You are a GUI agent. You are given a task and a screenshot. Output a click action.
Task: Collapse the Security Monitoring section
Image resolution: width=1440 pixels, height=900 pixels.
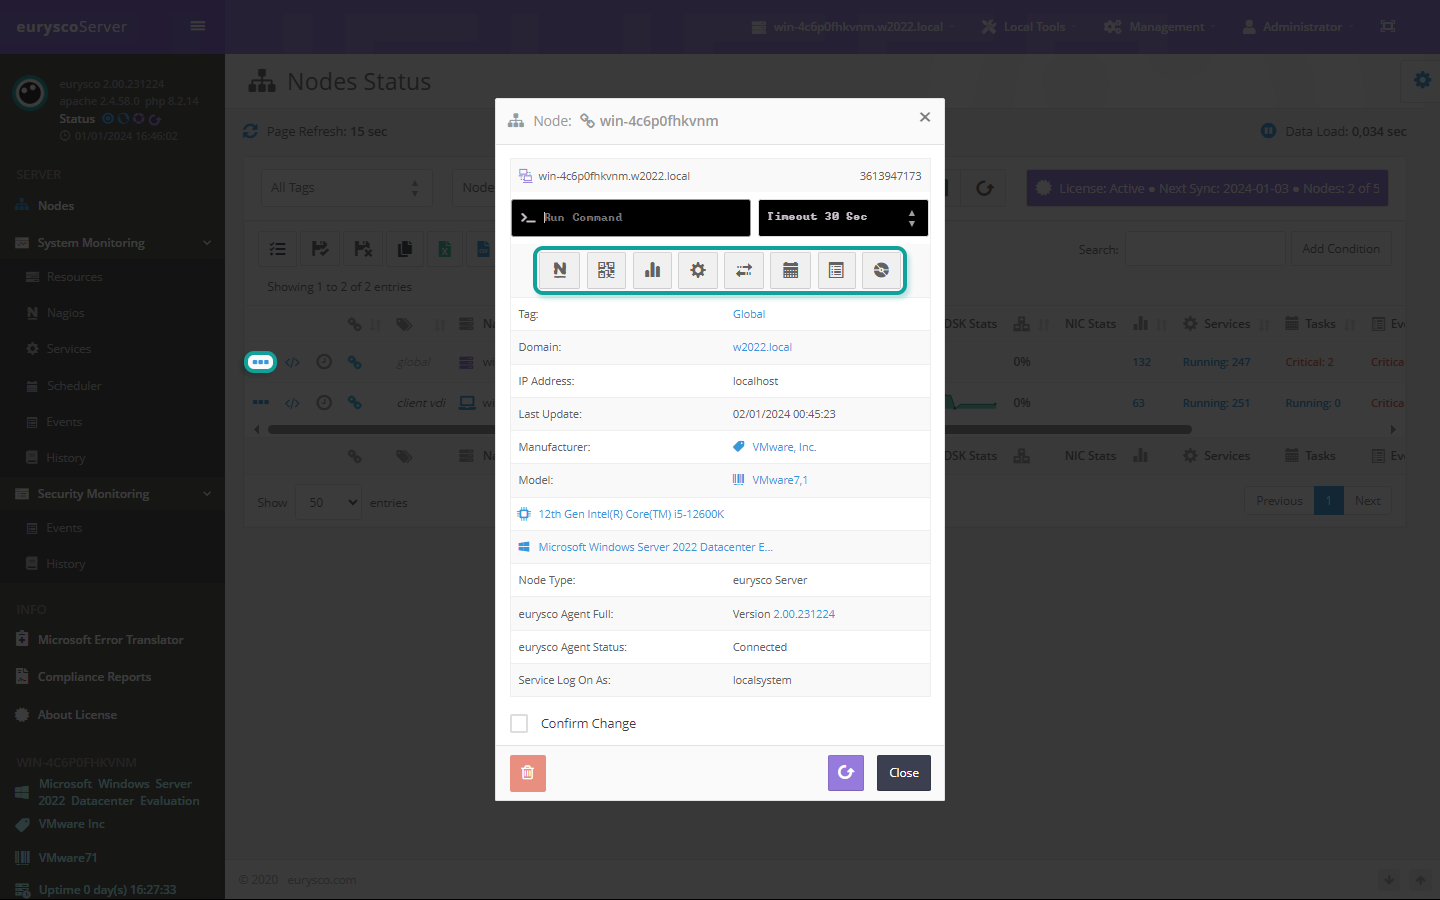(112, 494)
